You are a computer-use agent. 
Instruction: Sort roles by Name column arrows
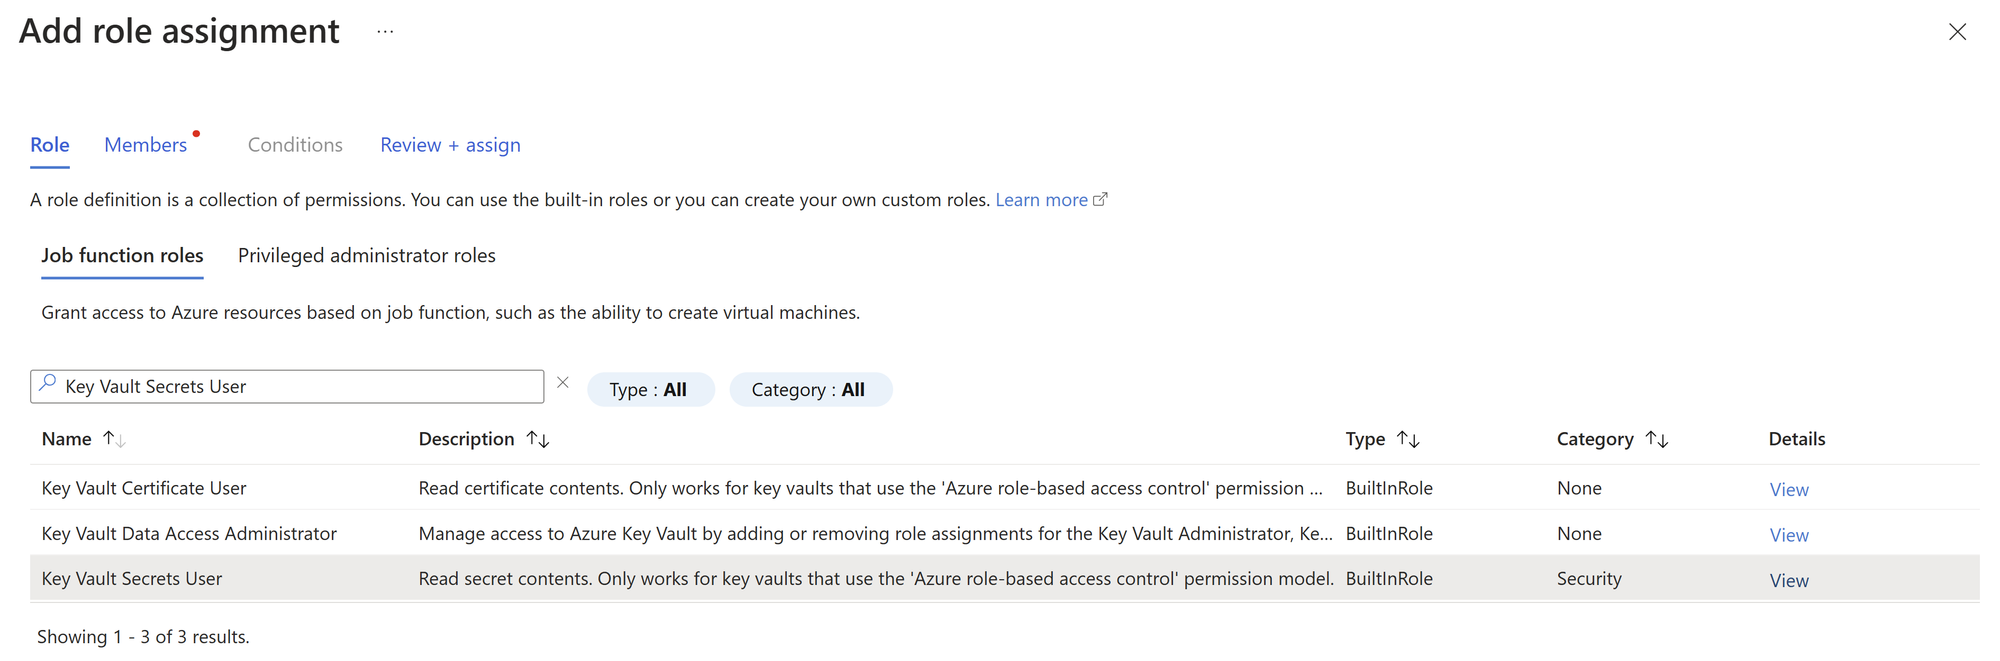(x=114, y=439)
